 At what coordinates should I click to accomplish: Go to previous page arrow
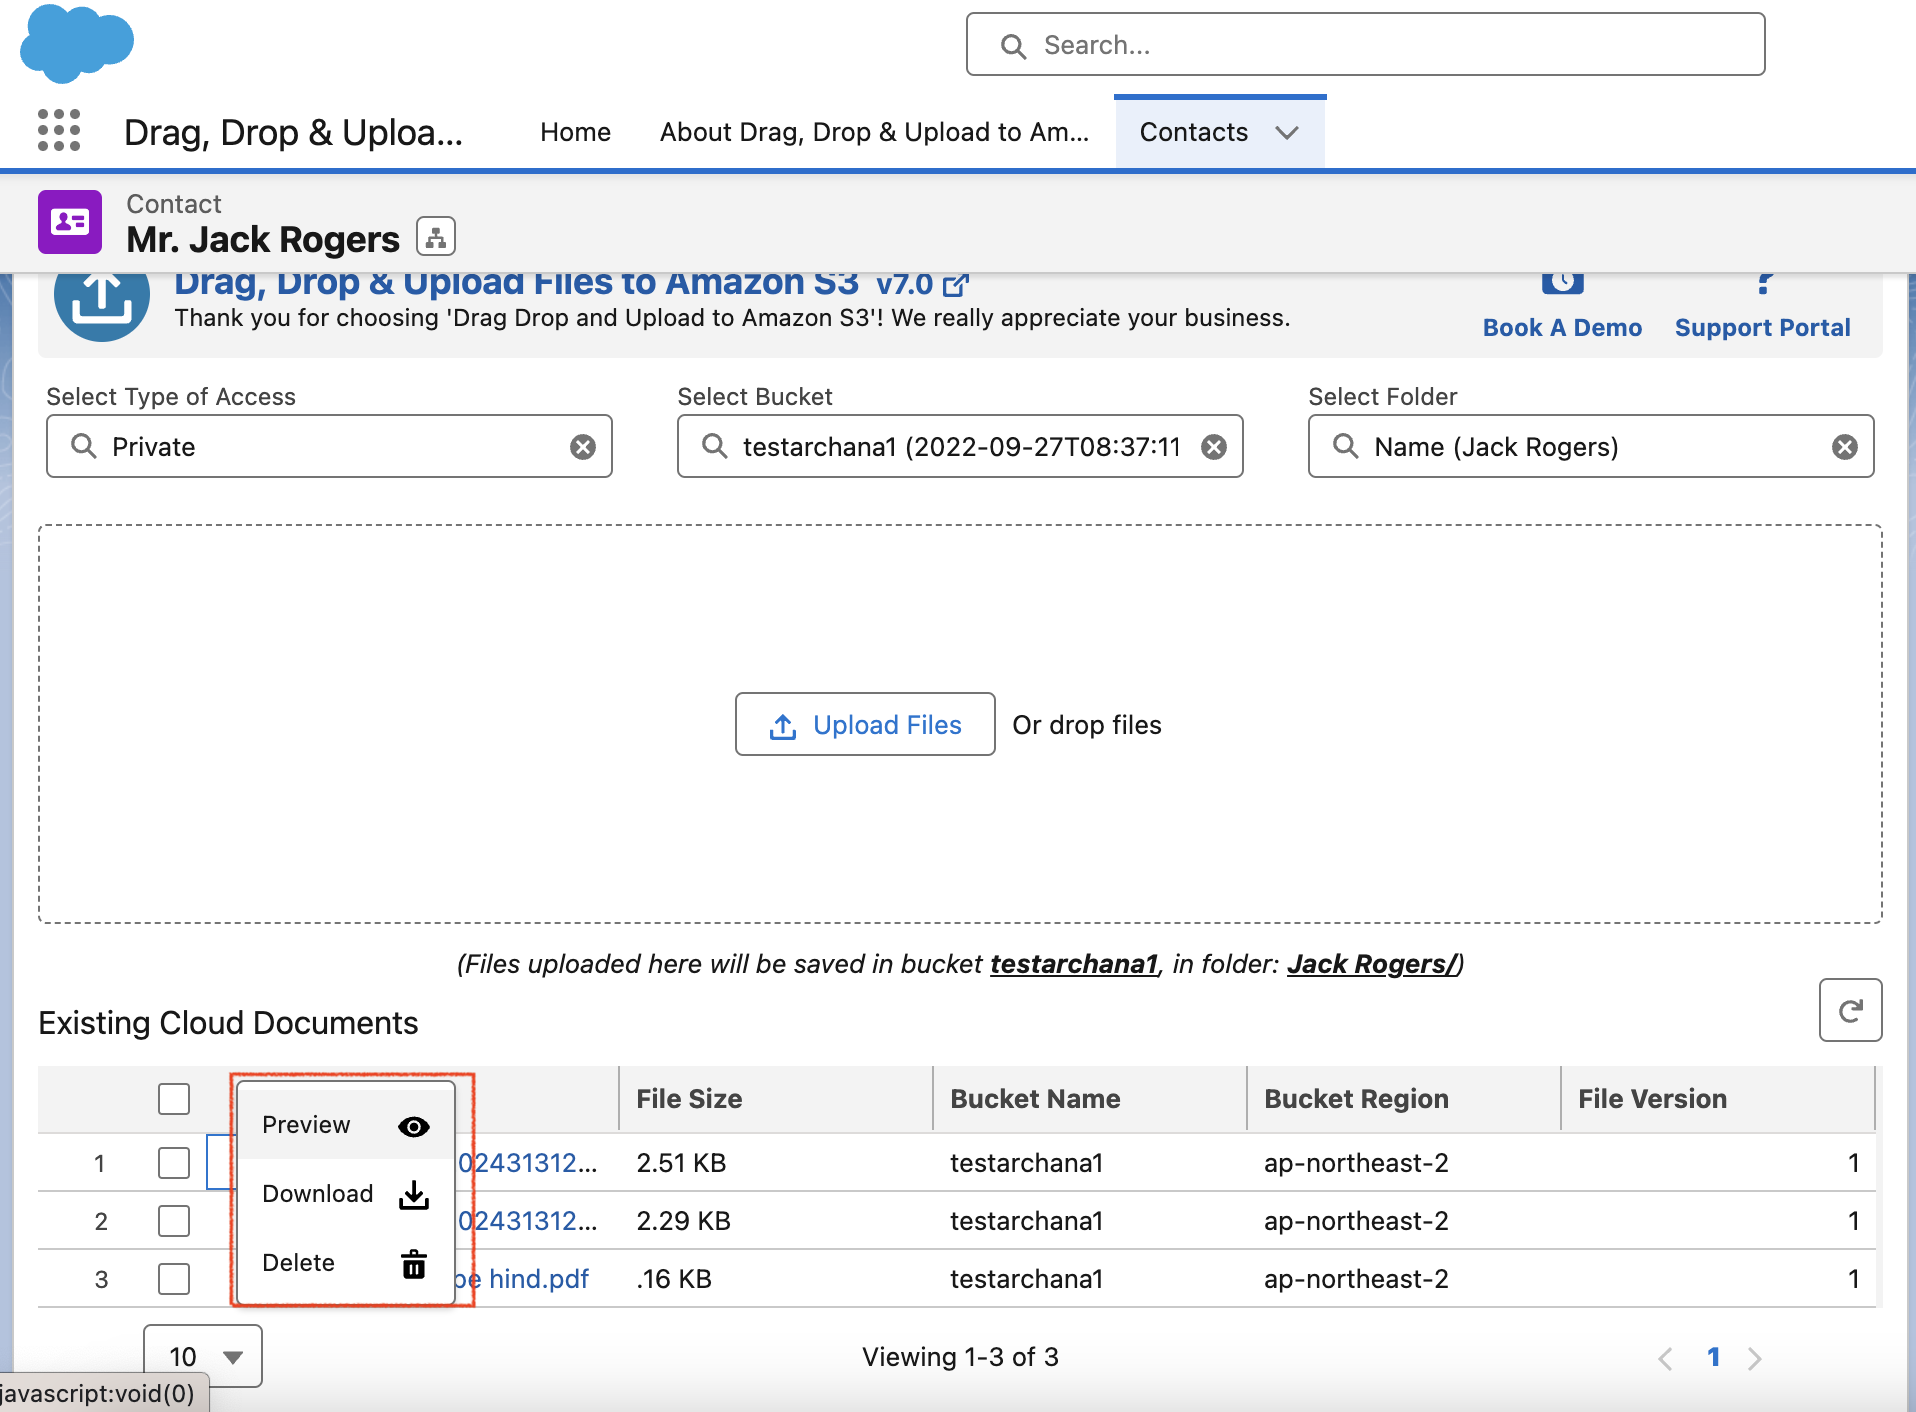coord(1665,1358)
